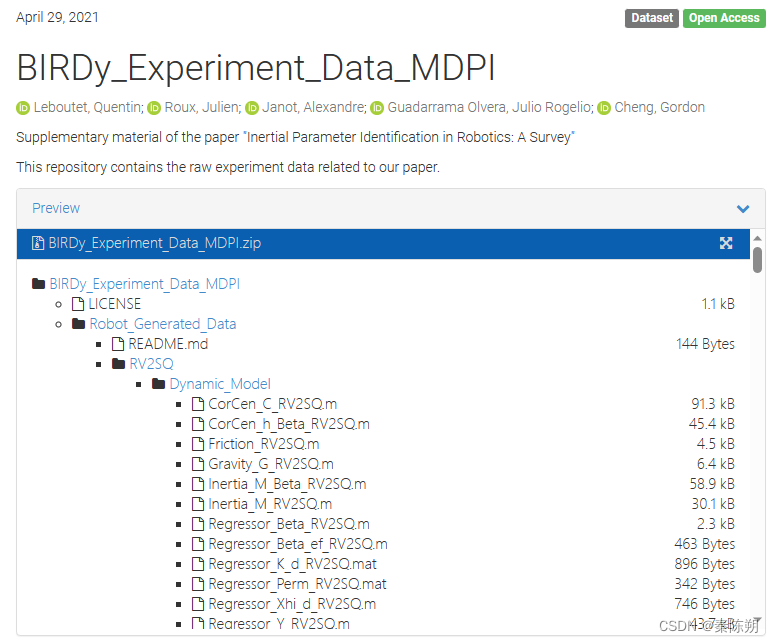Screen dimensions: 773x643
Task: Open author Roux, Julien
Action: [203, 107]
